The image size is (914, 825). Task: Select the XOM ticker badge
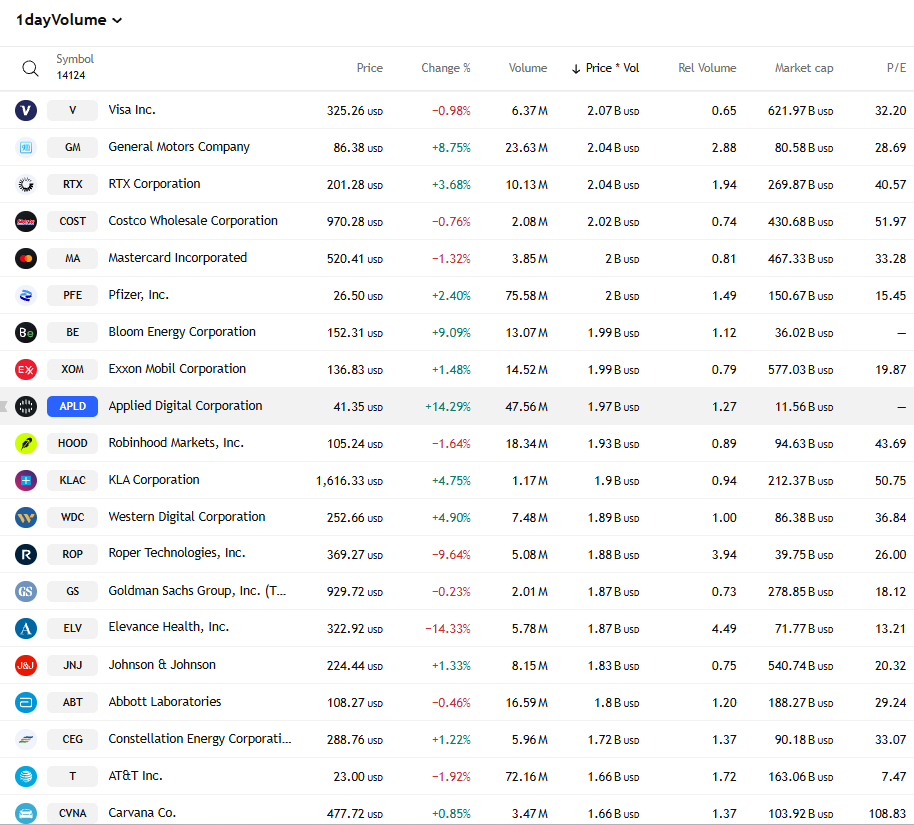click(72, 370)
